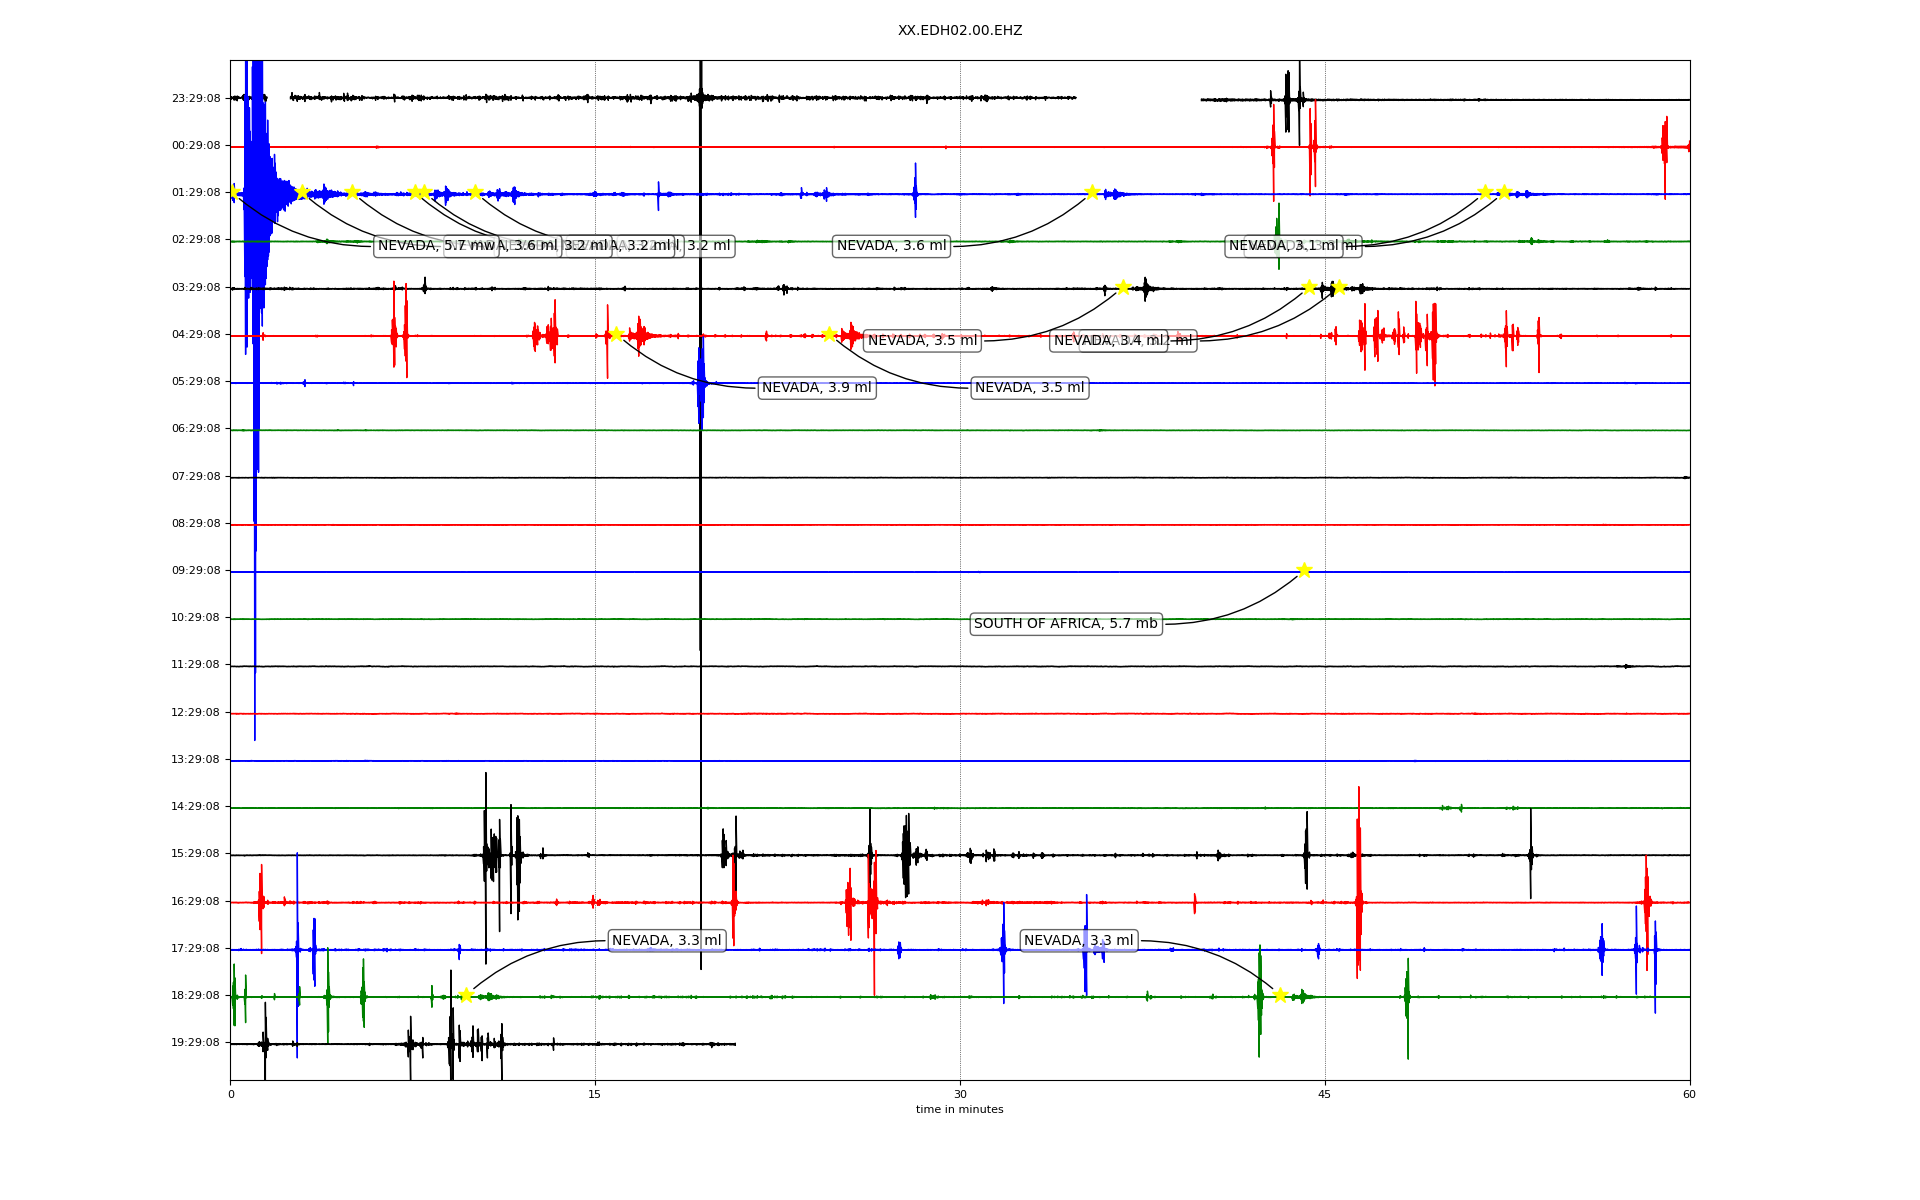The image size is (1920, 1200).
Task: Click the x-axis tick label 0
Action: pyautogui.click(x=231, y=1094)
